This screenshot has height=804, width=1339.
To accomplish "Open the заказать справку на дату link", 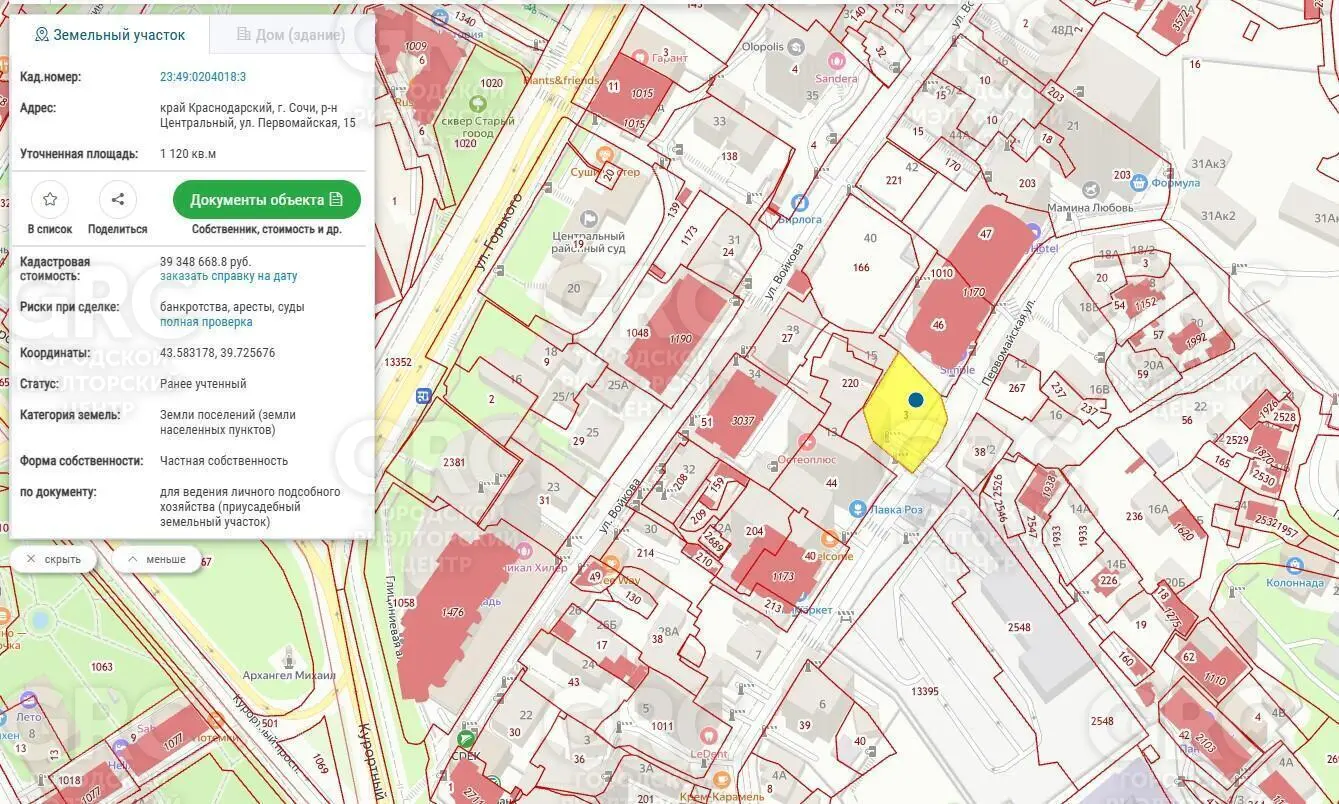I will click(228, 276).
